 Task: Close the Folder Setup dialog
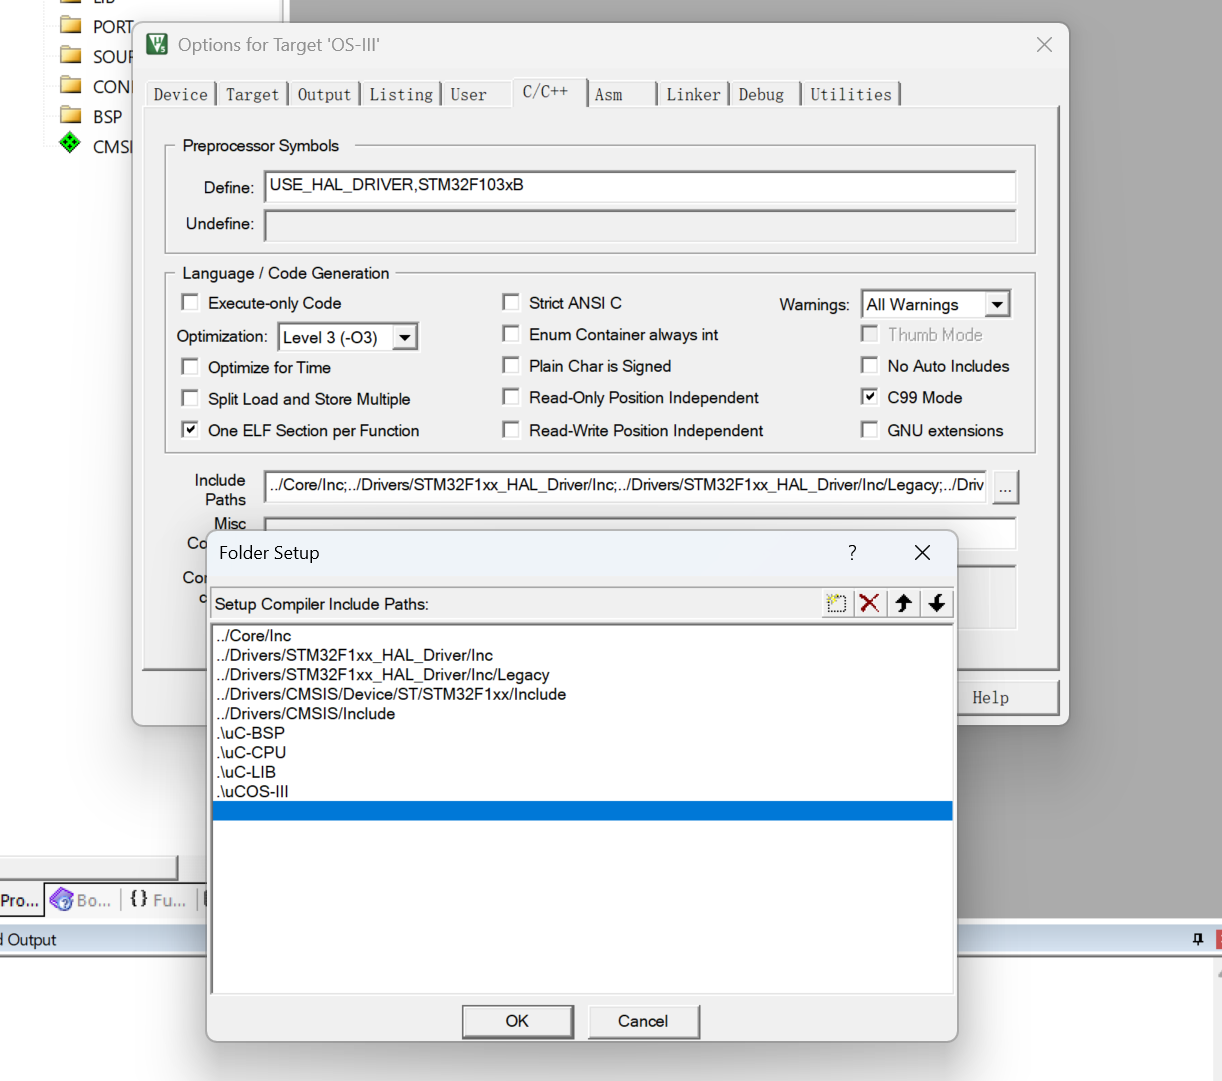[x=922, y=553]
